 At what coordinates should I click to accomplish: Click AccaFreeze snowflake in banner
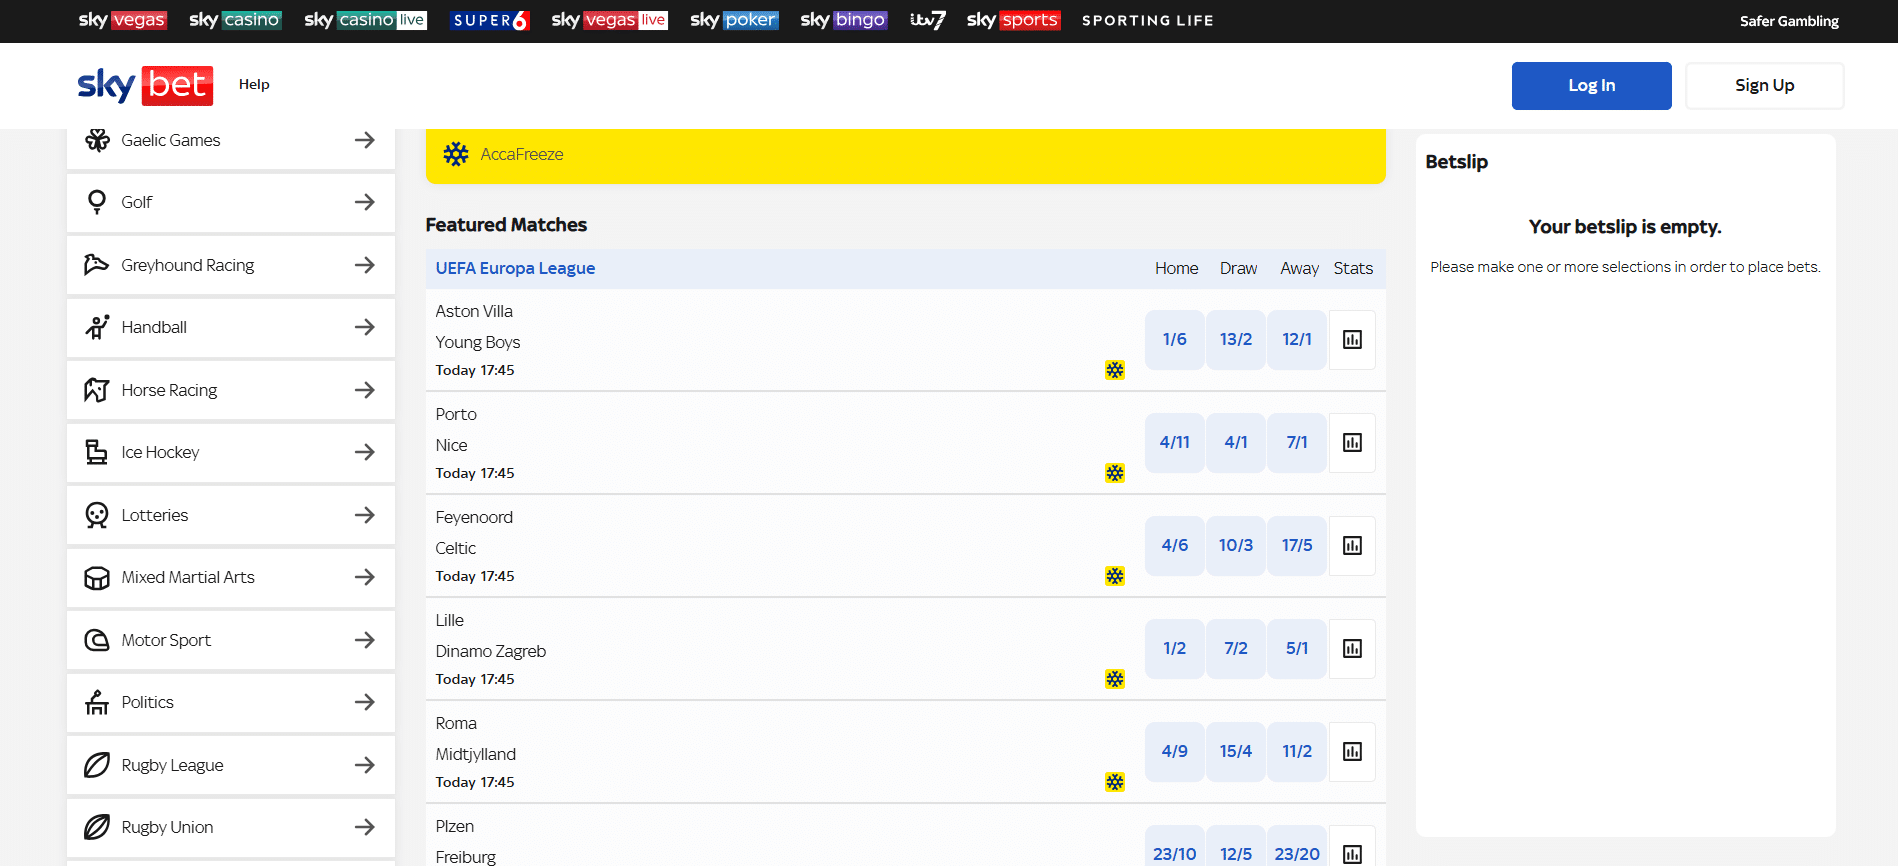pos(456,154)
